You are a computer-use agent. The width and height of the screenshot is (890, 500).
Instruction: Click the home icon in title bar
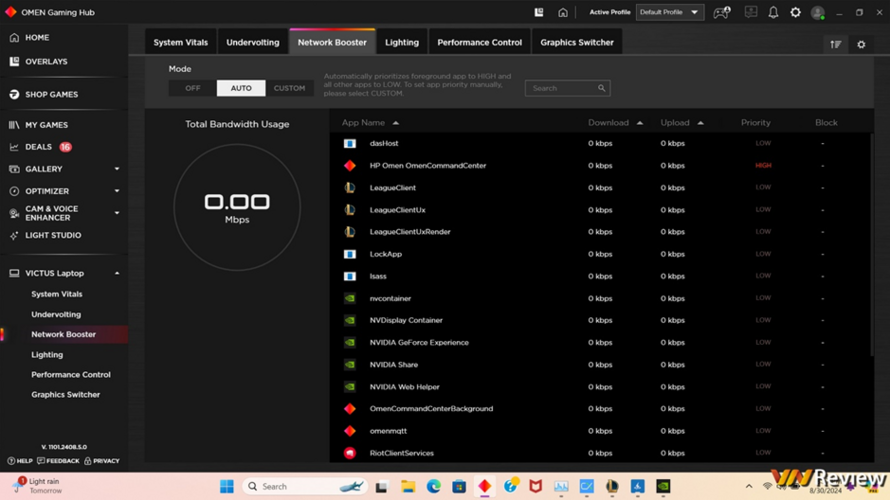563,13
